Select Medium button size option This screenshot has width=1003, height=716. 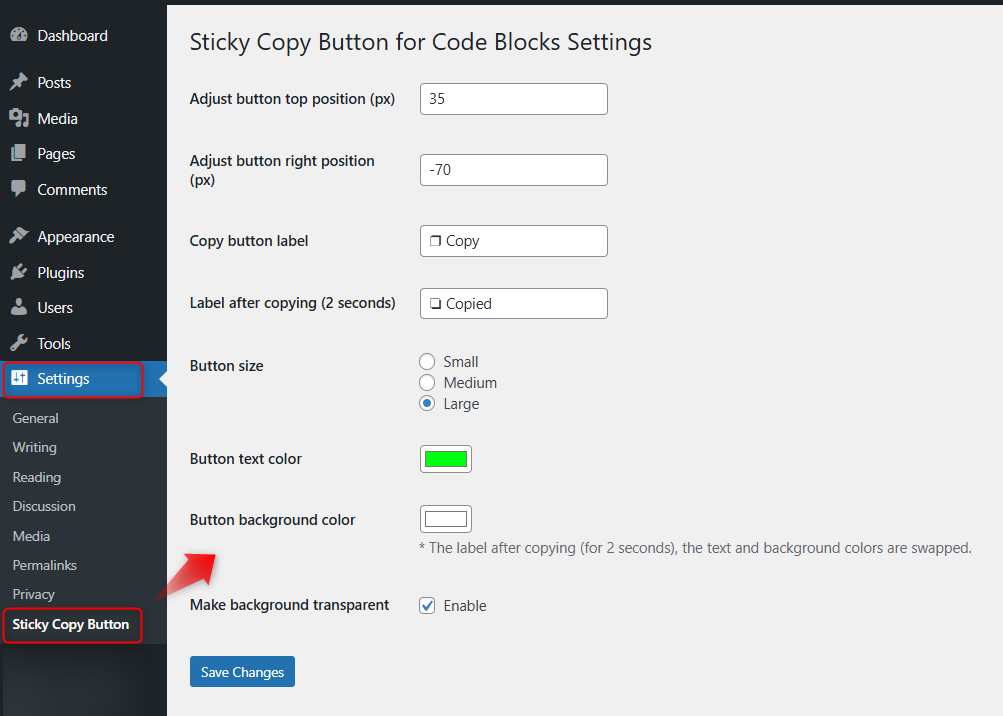coord(427,383)
